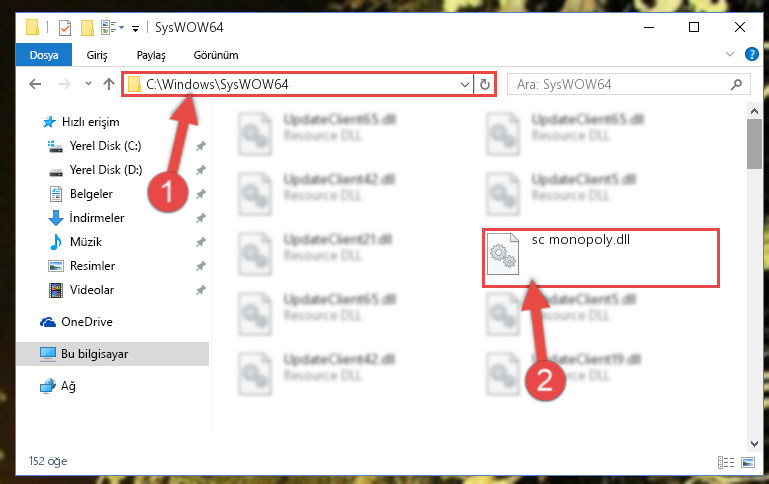Expand the address bar history dropdown
This screenshot has height=484, width=769.
[464, 84]
